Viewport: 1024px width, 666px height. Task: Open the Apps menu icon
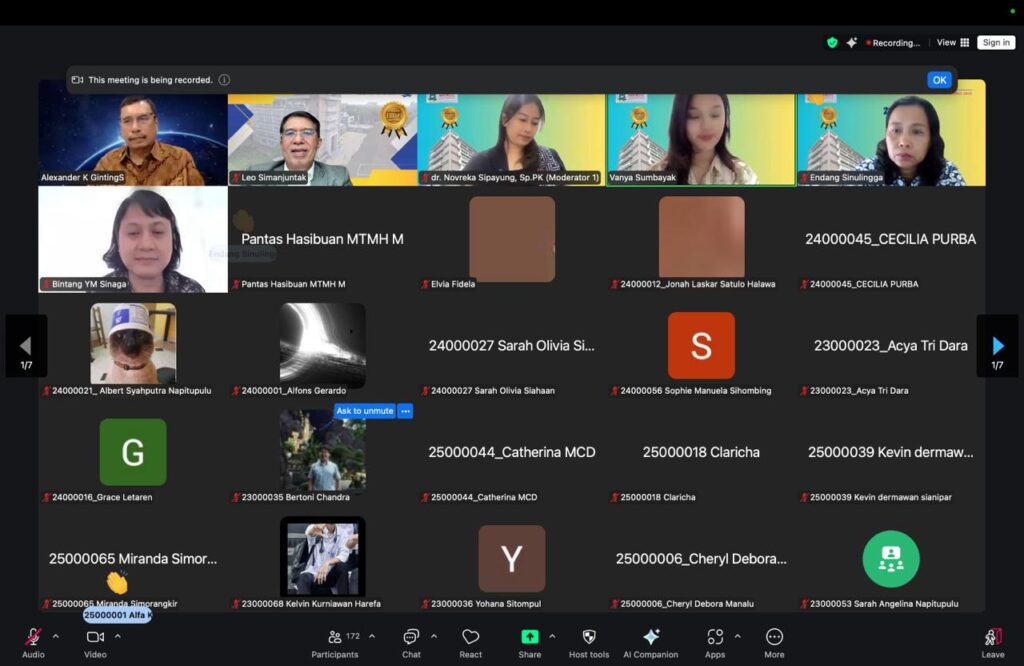pyautogui.click(x=714, y=638)
